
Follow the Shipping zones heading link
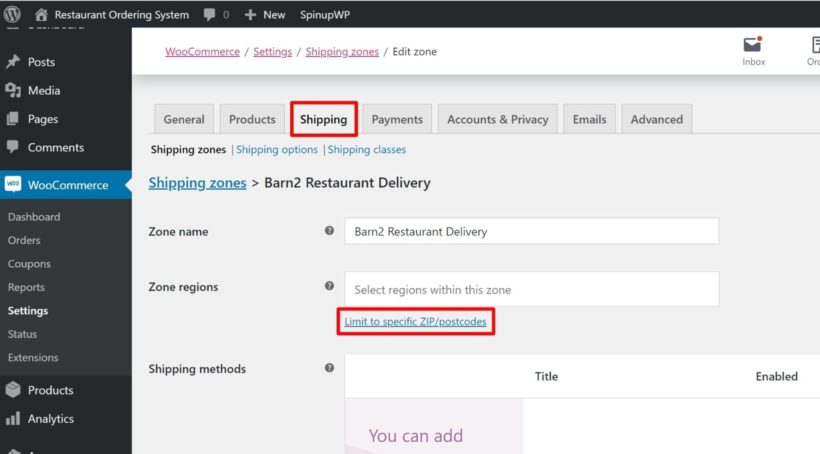197,183
